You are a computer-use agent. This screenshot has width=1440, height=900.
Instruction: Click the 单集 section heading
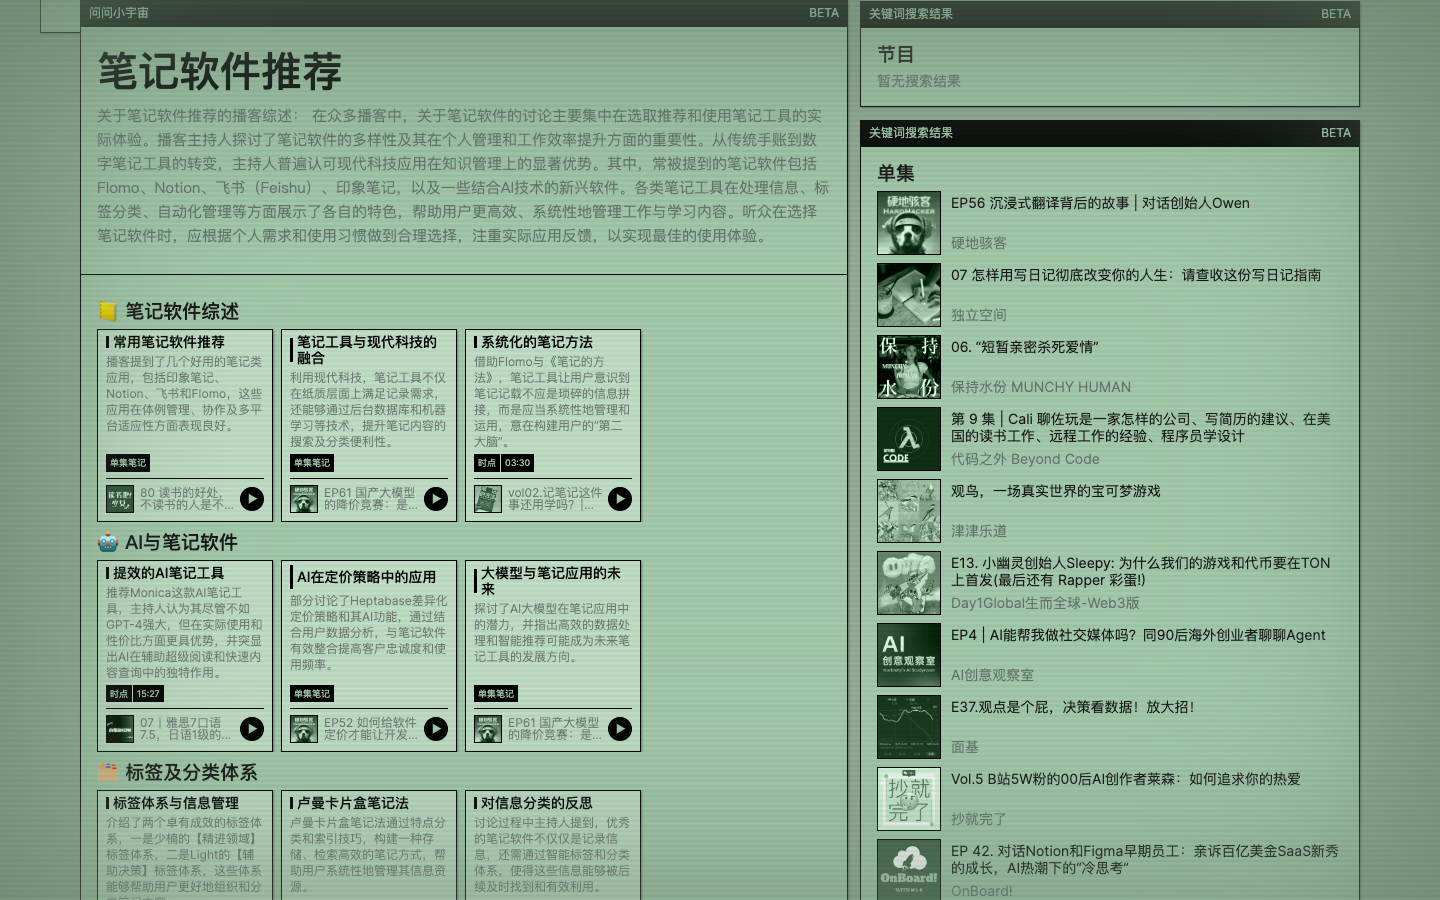[x=896, y=174]
